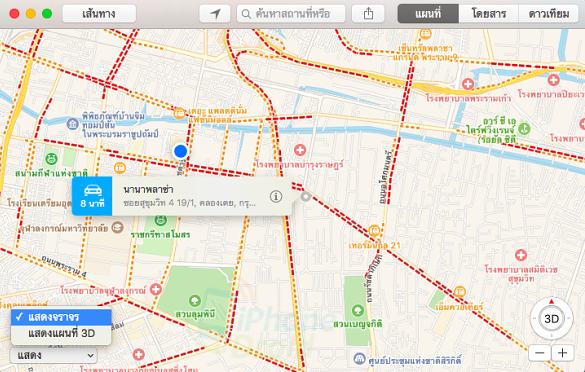
Task: Select แสดงแผนที่ 3D menu entry
Action: coord(61,333)
